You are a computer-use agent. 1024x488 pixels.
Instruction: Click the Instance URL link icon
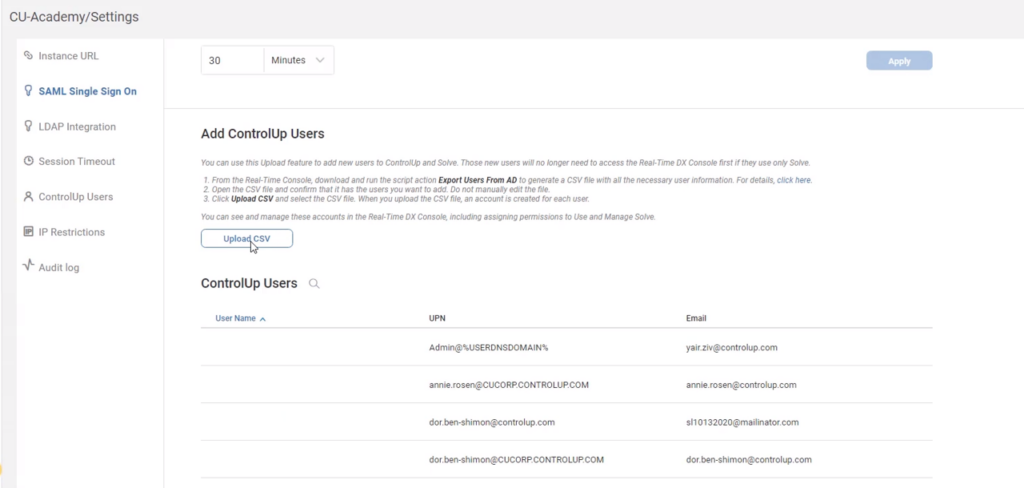pyautogui.click(x=28, y=56)
